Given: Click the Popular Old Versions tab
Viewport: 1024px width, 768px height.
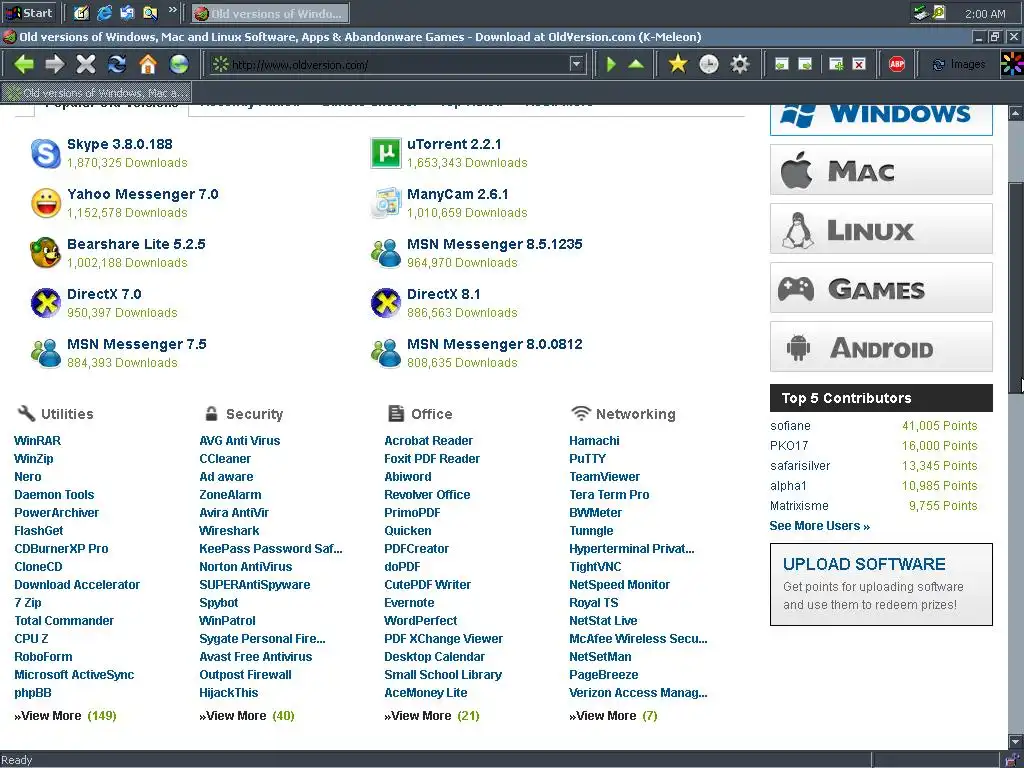Looking at the screenshot, I should click(x=111, y=106).
